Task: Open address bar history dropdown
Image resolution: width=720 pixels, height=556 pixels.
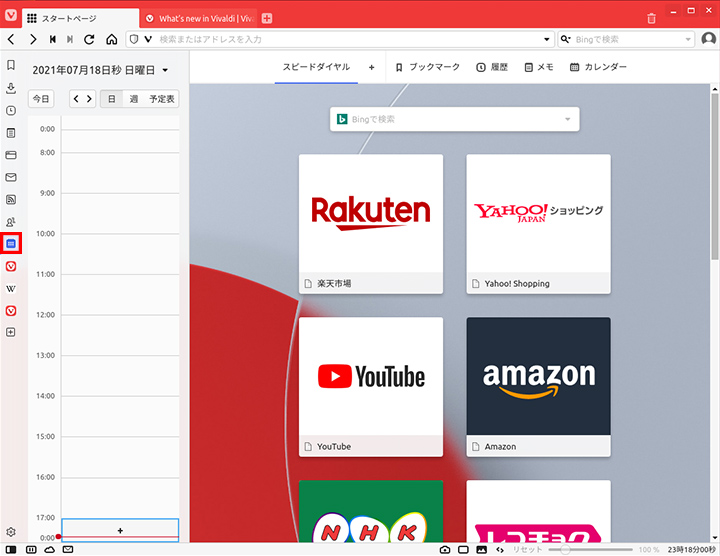Action: coord(546,39)
